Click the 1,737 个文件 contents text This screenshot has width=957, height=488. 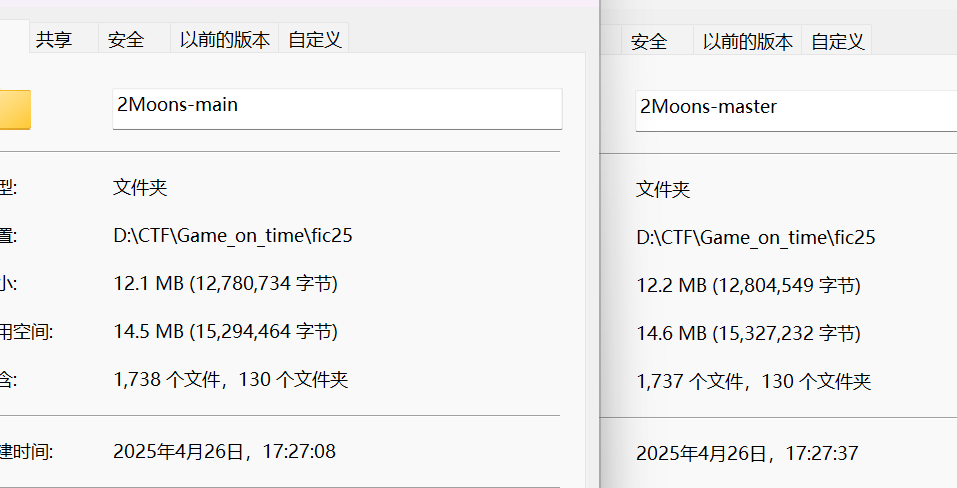(x=754, y=381)
